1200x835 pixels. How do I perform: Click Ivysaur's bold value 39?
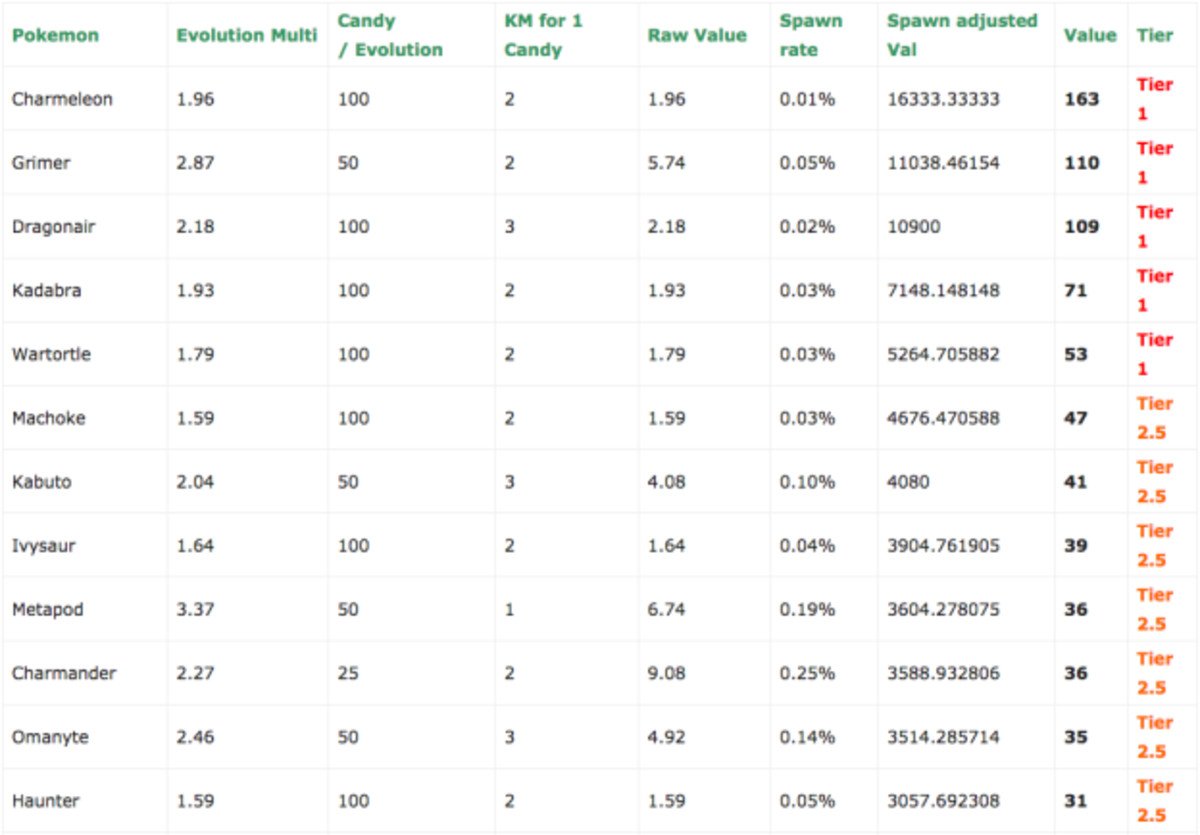click(1076, 546)
